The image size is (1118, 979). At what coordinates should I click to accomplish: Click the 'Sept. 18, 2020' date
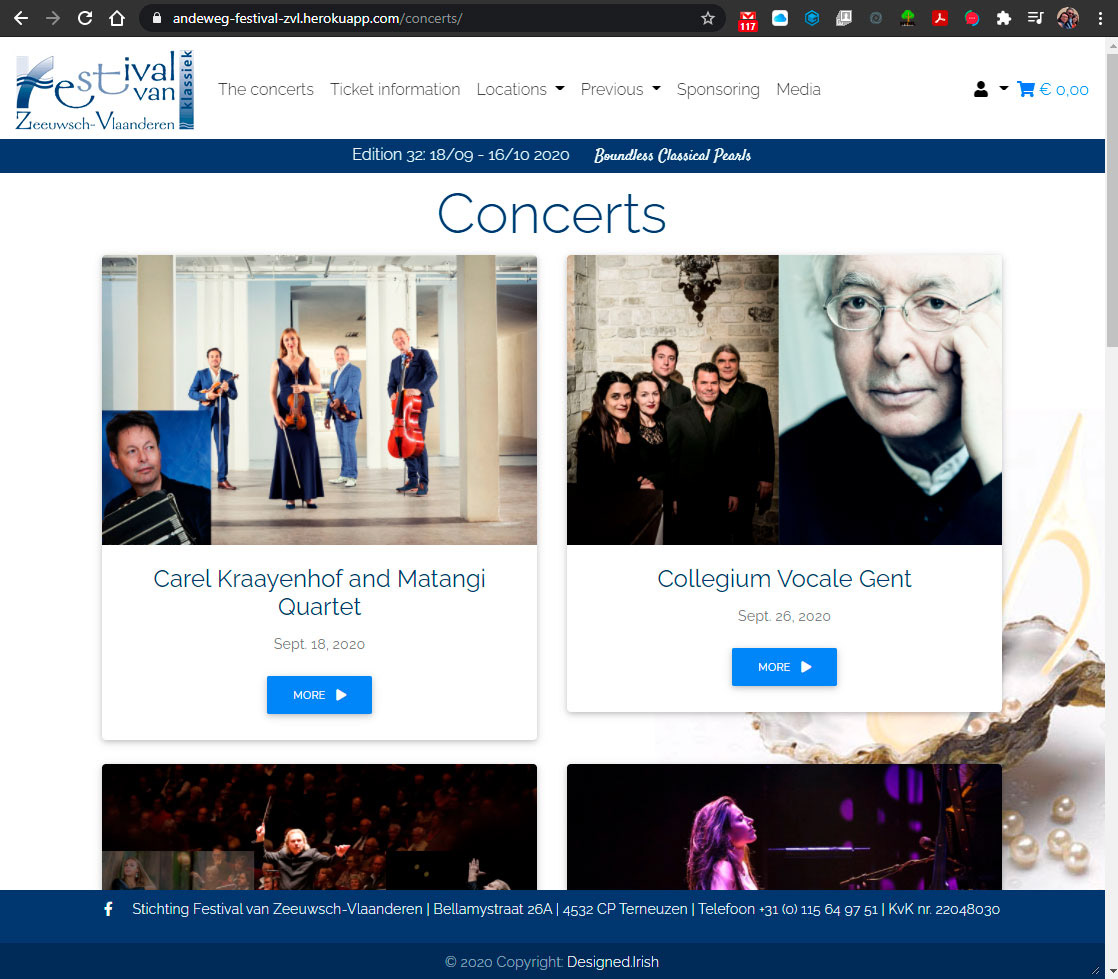(x=319, y=645)
